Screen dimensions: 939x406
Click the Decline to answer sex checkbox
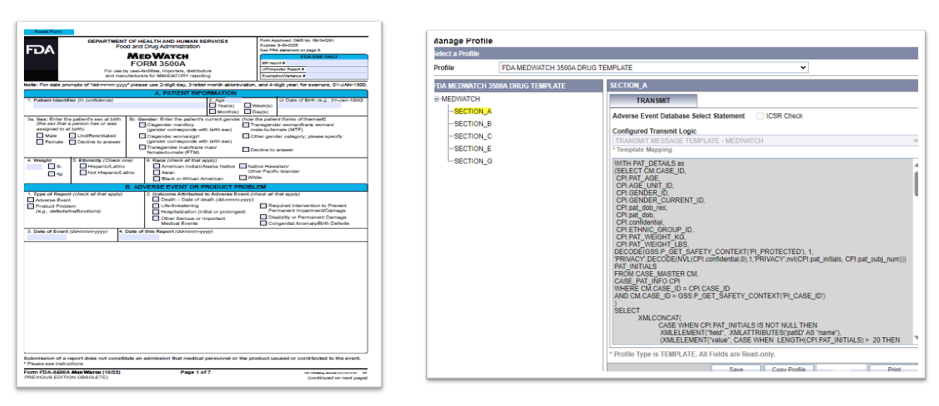tap(72, 142)
